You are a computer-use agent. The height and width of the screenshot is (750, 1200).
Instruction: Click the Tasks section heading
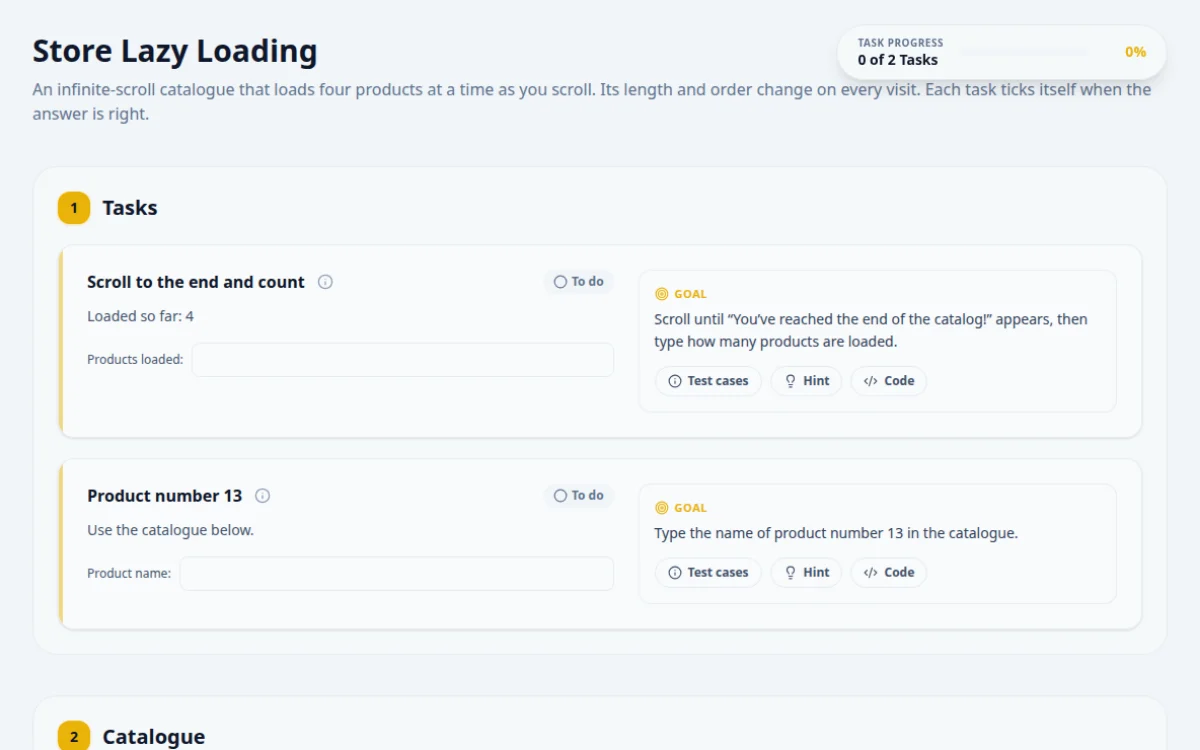(x=130, y=208)
